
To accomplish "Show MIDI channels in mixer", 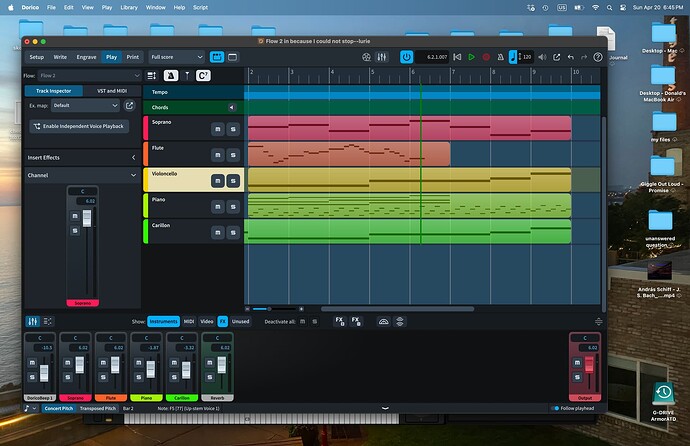I will [189, 322].
